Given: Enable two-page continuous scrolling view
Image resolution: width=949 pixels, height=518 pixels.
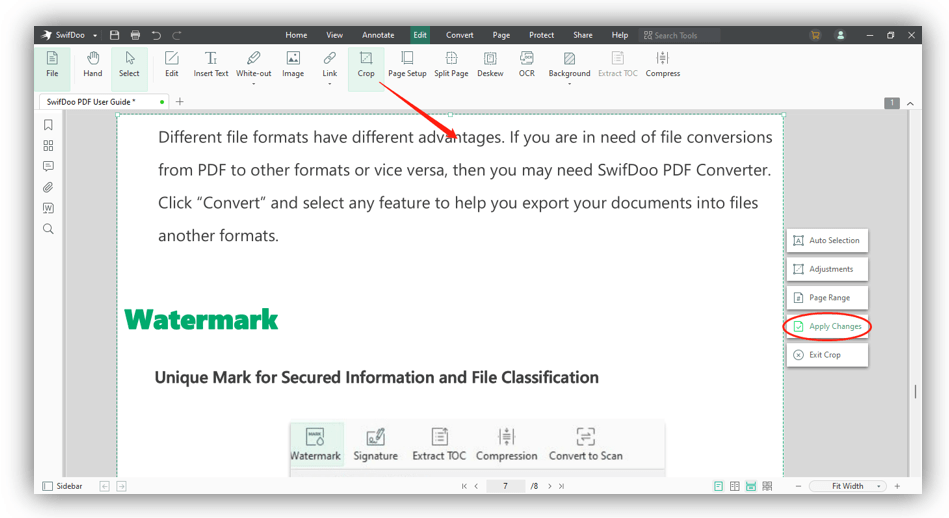Looking at the screenshot, I should pyautogui.click(x=767, y=486).
